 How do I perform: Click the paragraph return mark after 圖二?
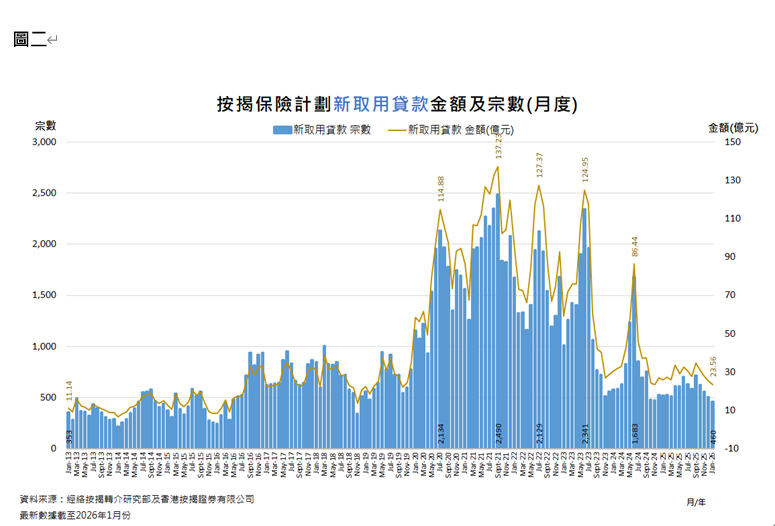tap(52, 40)
